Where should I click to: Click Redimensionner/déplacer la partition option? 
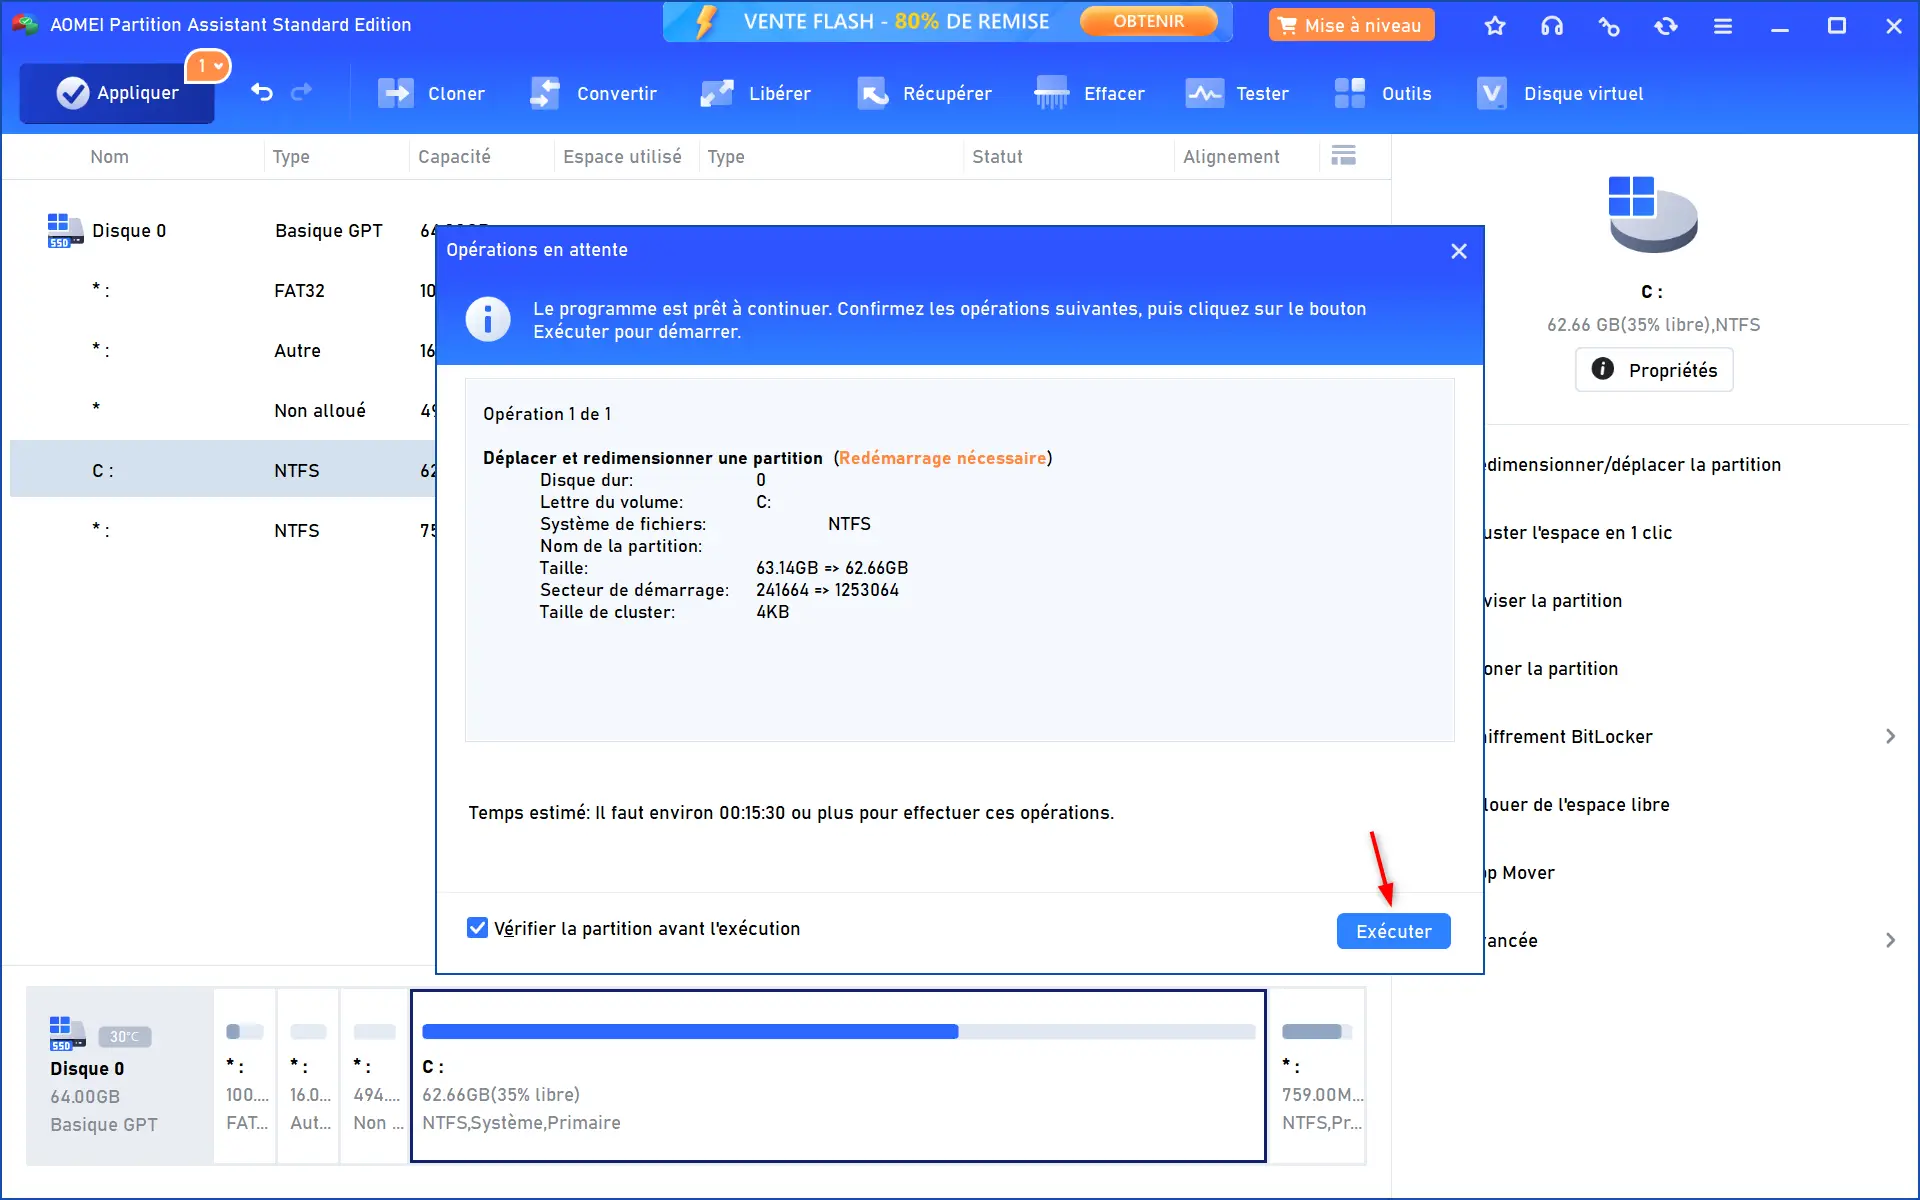click(1633, 465)
